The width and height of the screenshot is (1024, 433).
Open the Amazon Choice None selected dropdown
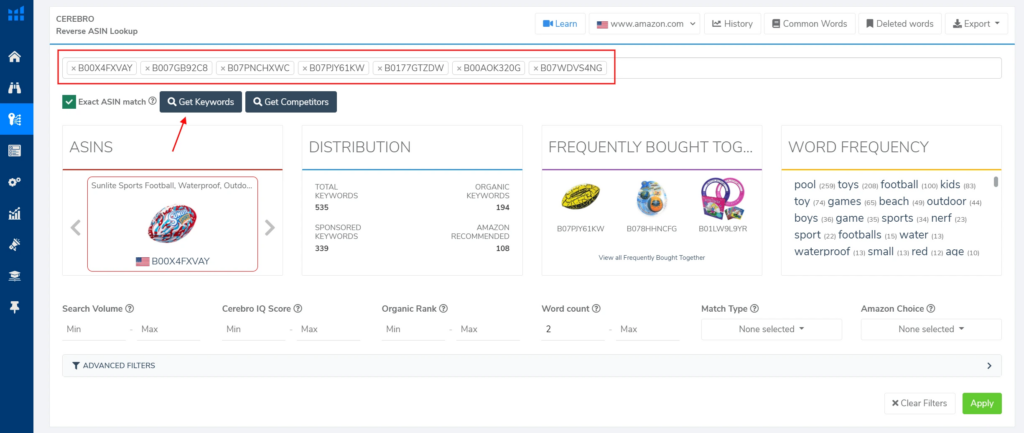pyautogui.click(x=931, y=329)
